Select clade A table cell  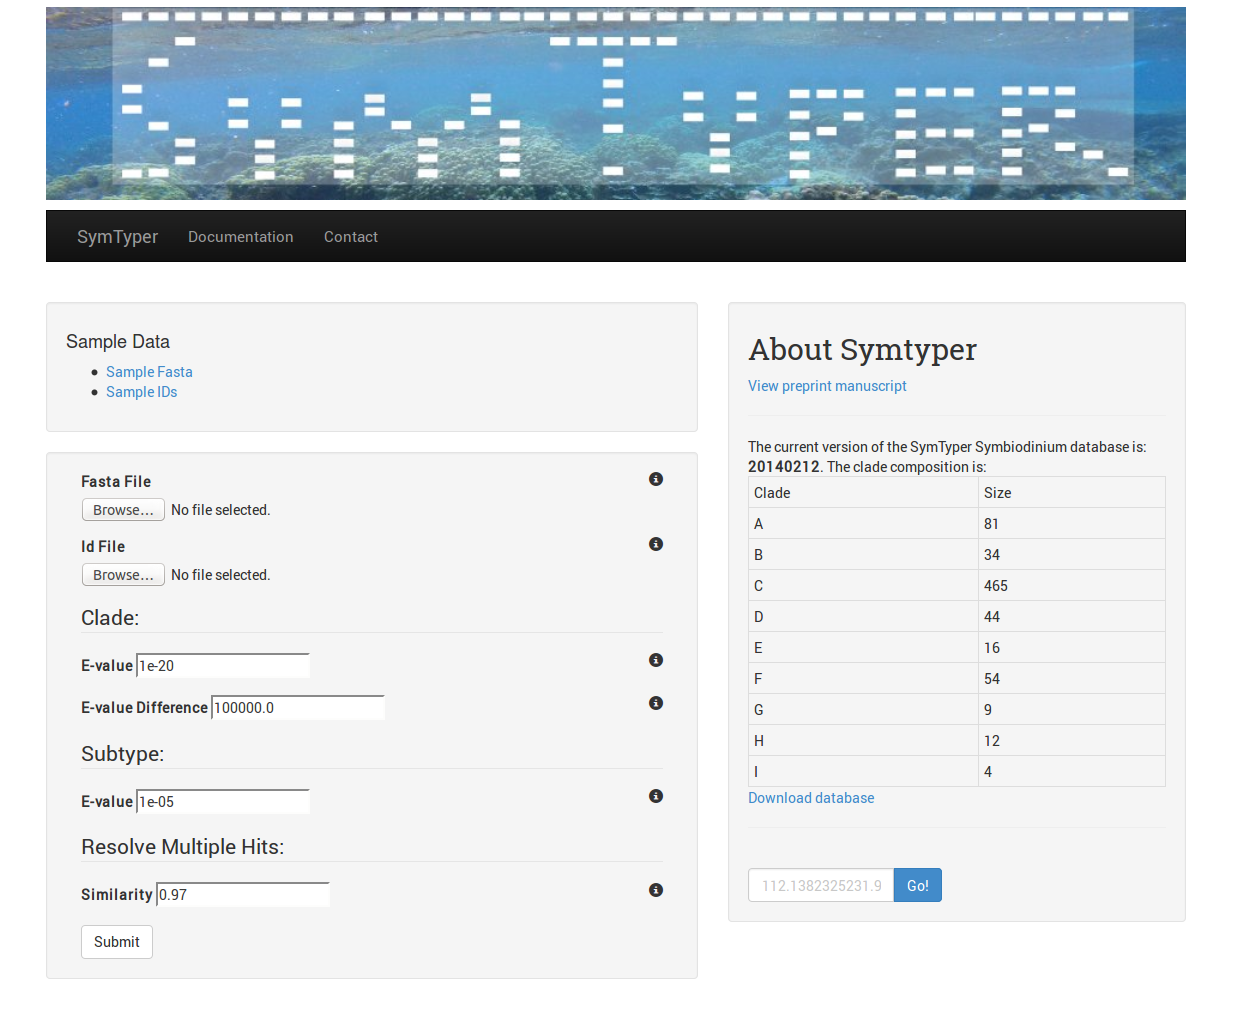pos(863,524)
